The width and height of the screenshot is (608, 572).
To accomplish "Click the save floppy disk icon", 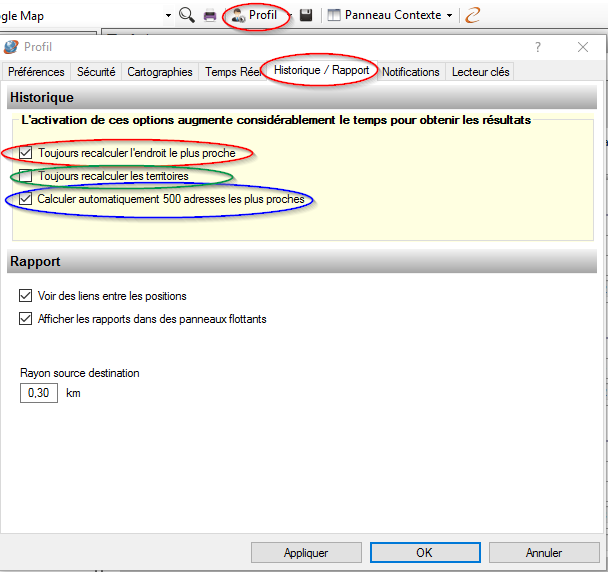I will point(306,15).
